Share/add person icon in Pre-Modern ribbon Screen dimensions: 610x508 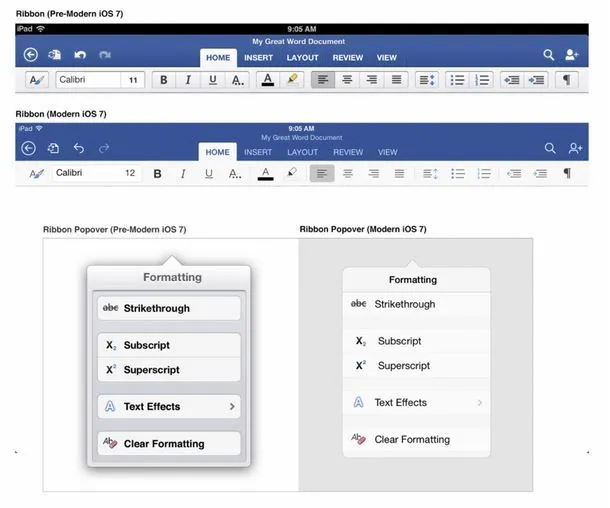[x=572, y=55]
